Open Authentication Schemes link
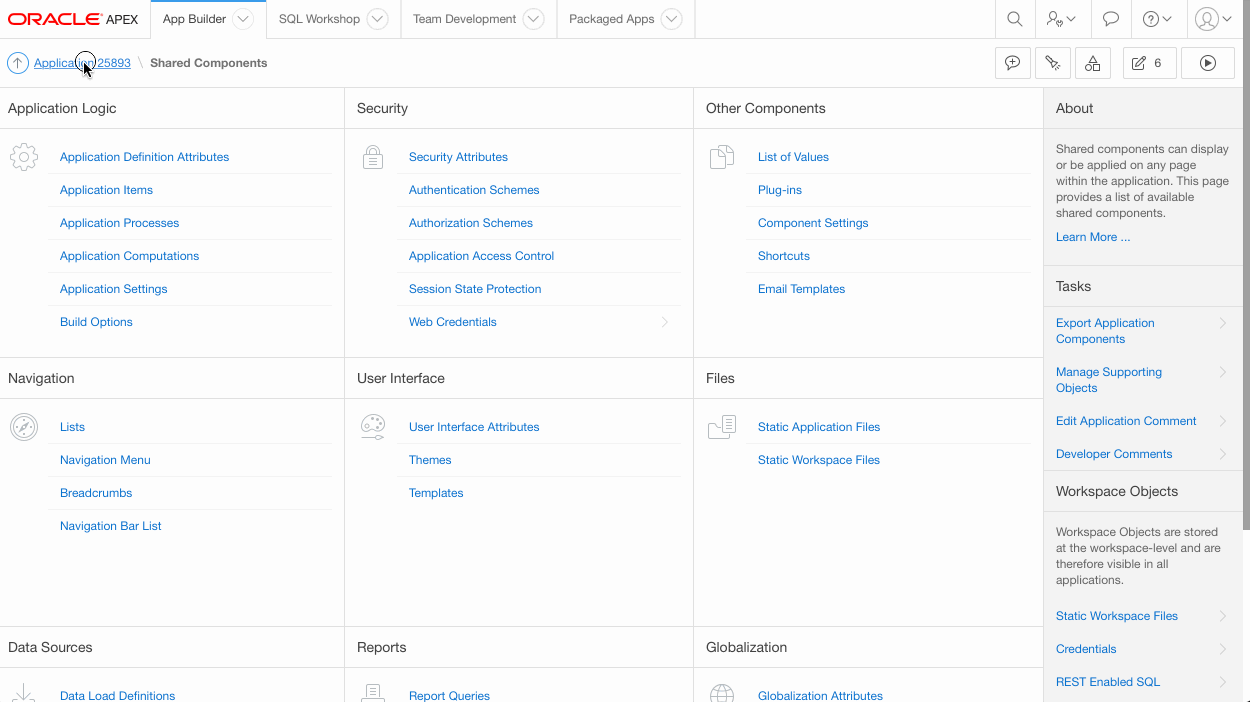 [x=474, y=190]
